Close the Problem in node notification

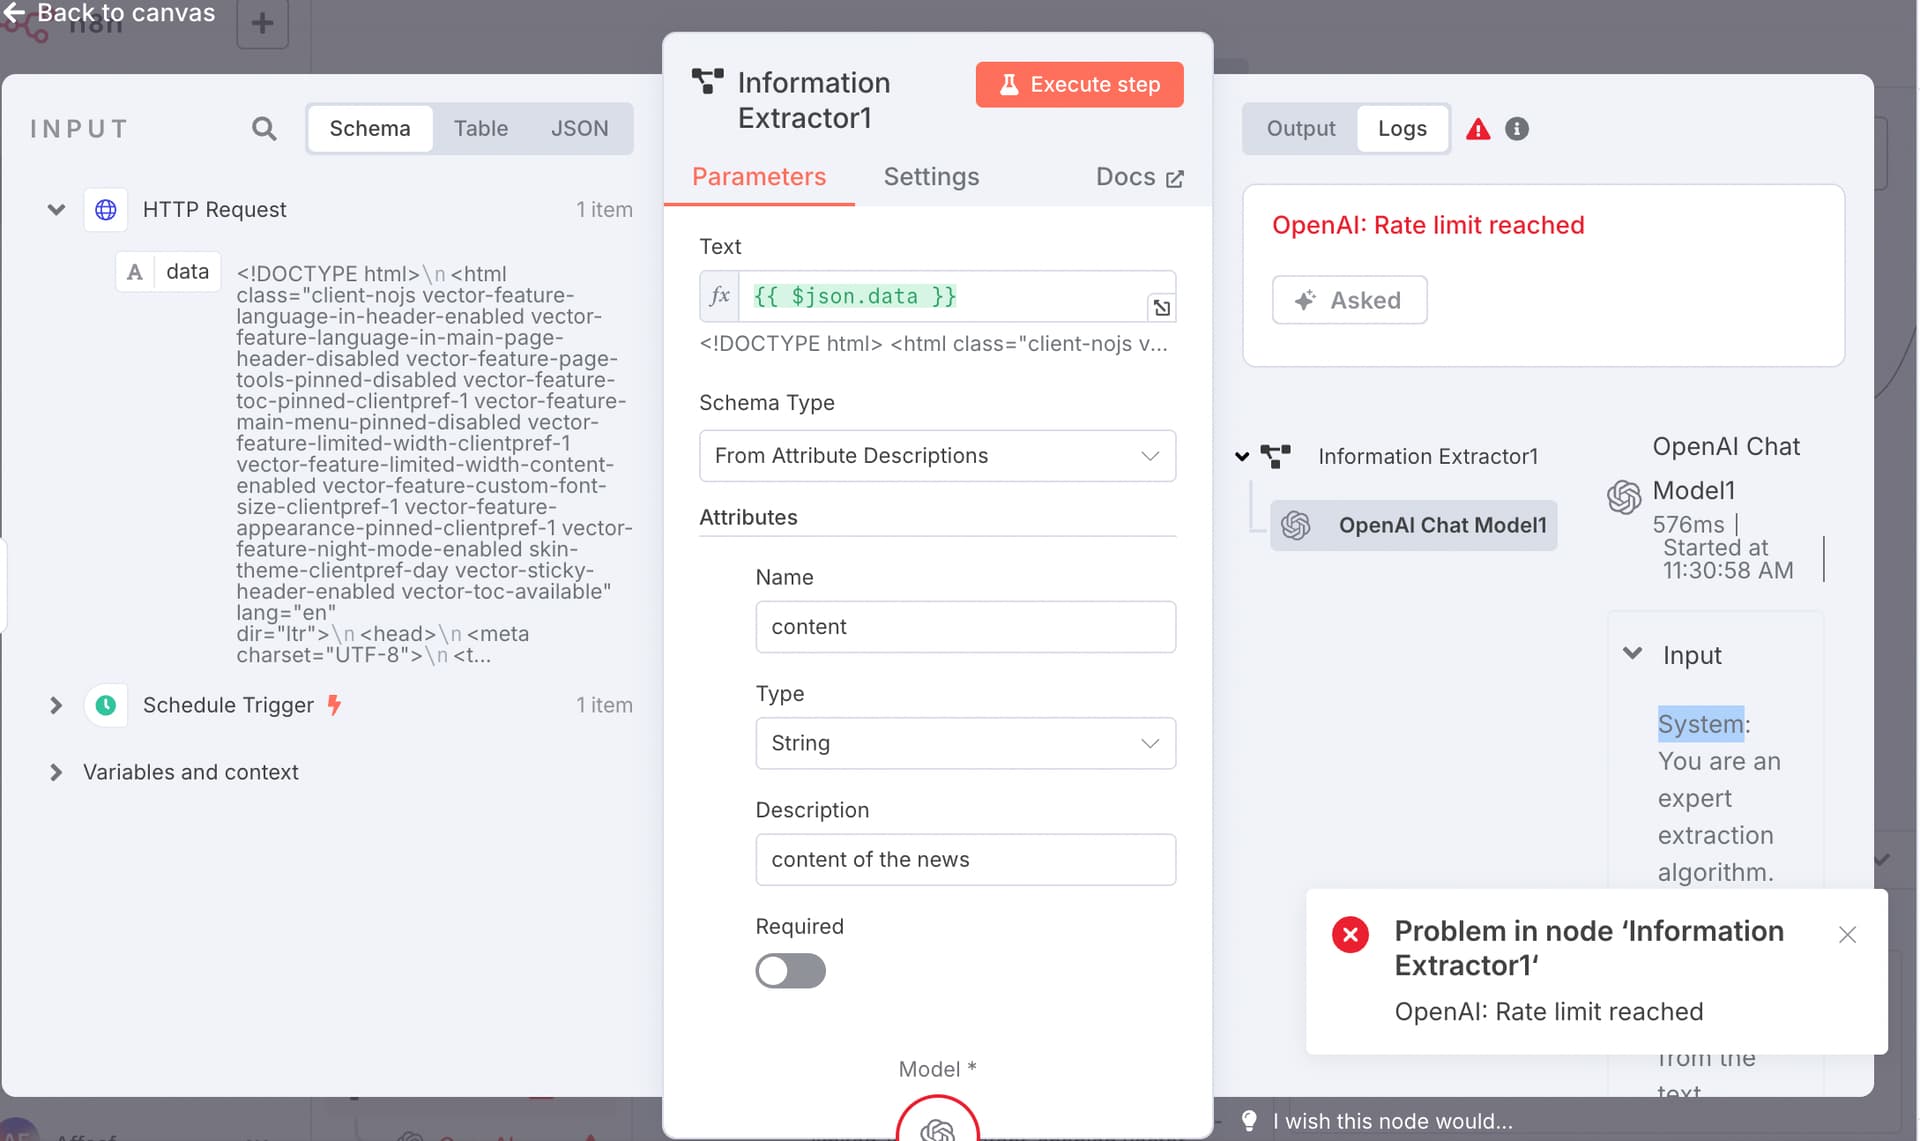1847,935
